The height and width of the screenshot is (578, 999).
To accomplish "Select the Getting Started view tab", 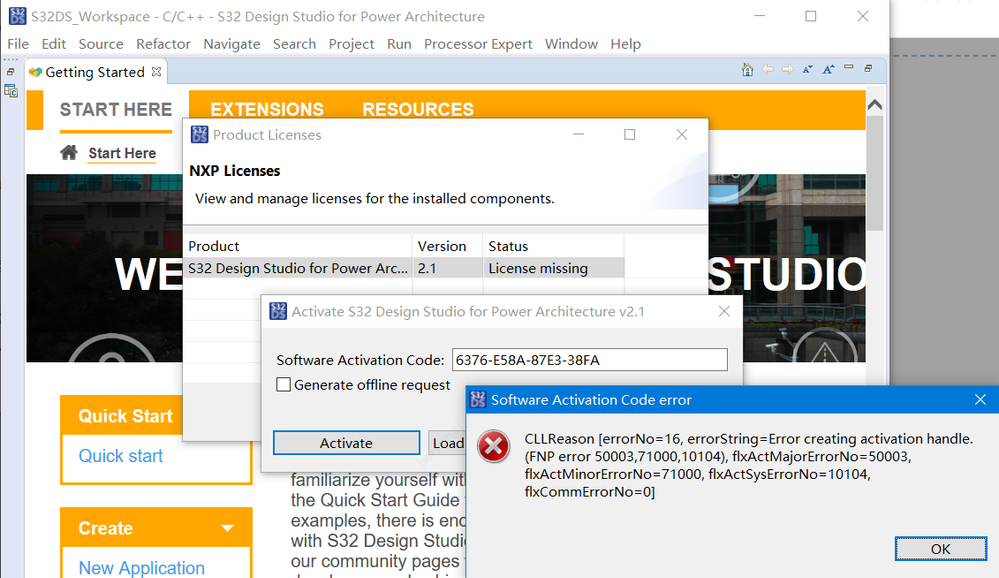I will coord(94,72).
